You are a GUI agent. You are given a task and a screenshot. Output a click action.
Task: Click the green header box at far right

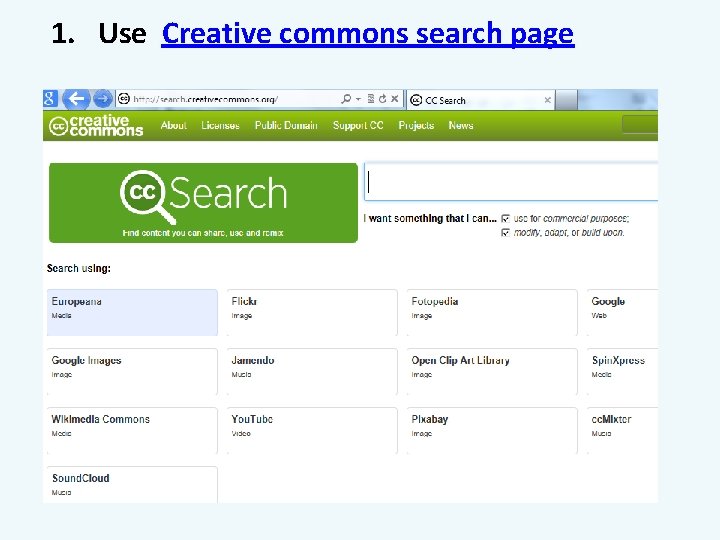[x=640, y=124]
